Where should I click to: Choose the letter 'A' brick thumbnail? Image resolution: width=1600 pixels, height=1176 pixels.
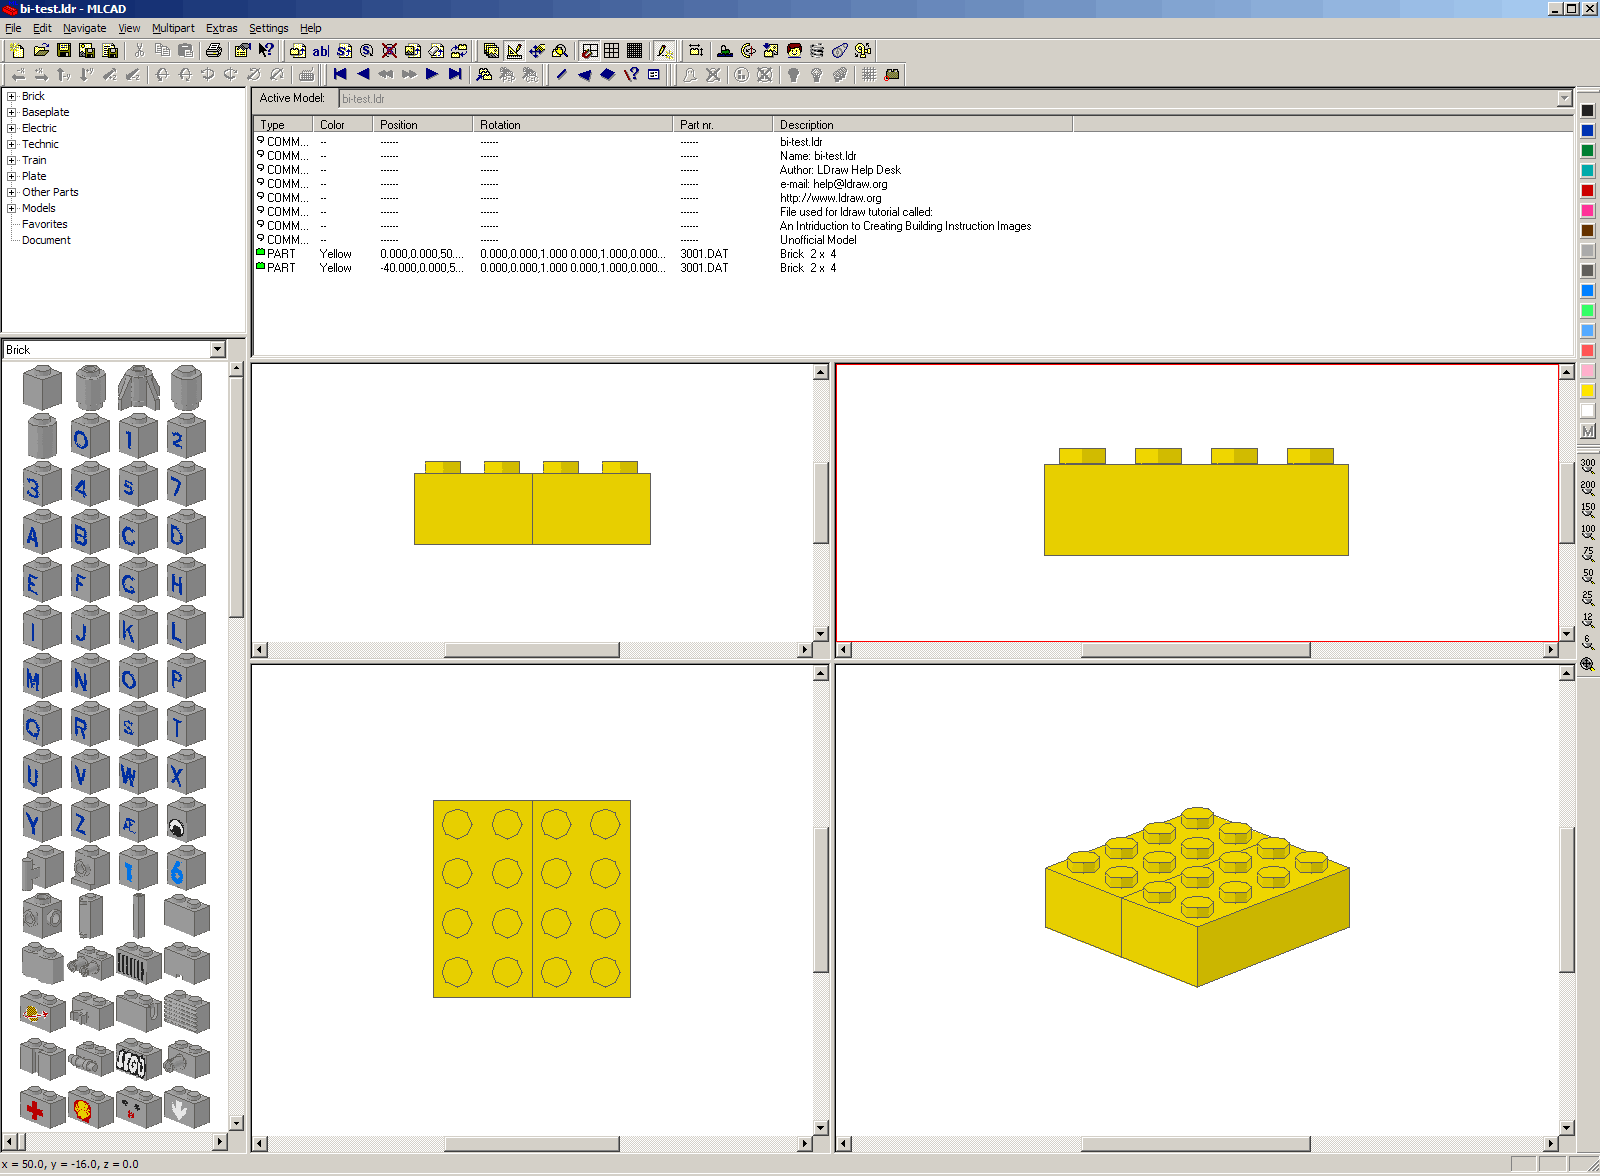click(x=42, y=534)
